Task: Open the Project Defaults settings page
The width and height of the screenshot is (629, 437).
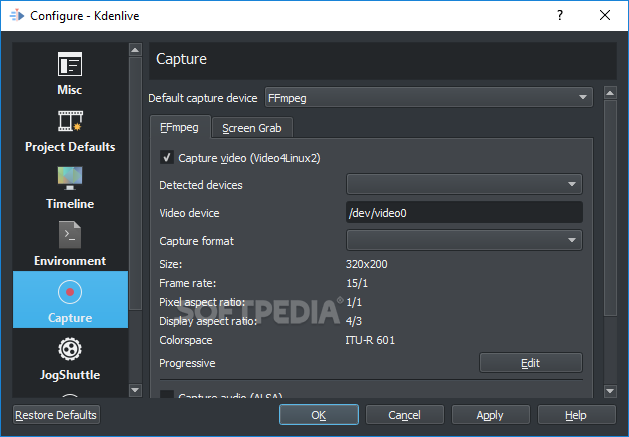Action: point(70,129)
